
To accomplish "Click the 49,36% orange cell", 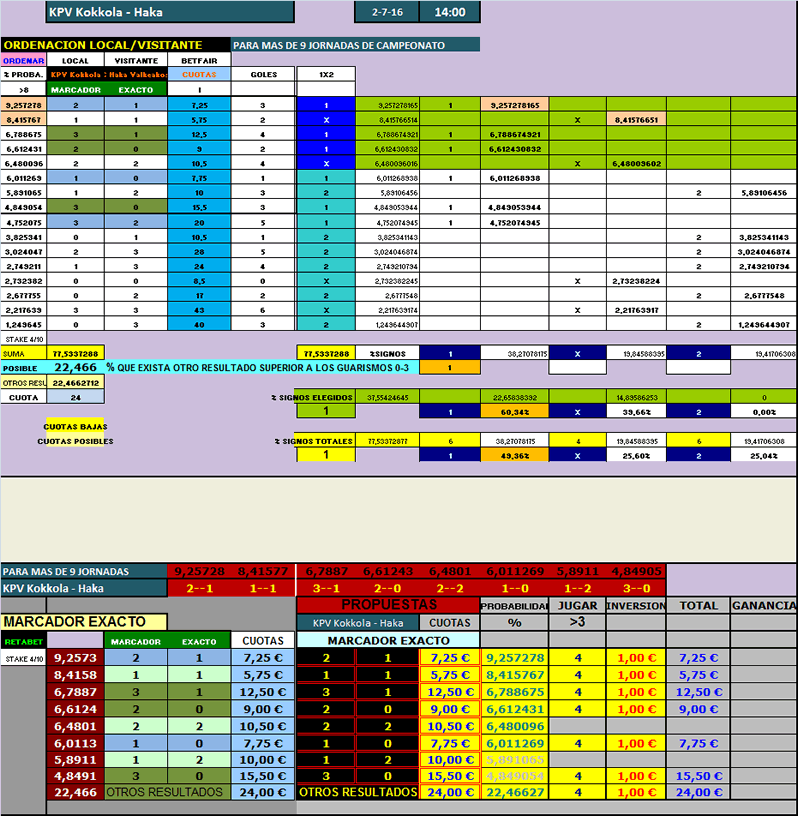I will (x=514, y=456).
